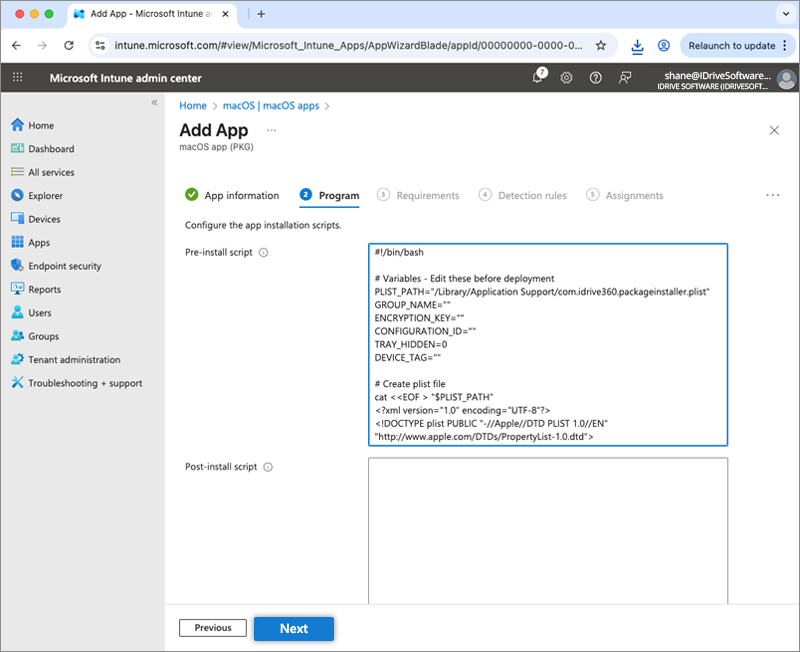Close the Add App blade

(x=774, y=131)
